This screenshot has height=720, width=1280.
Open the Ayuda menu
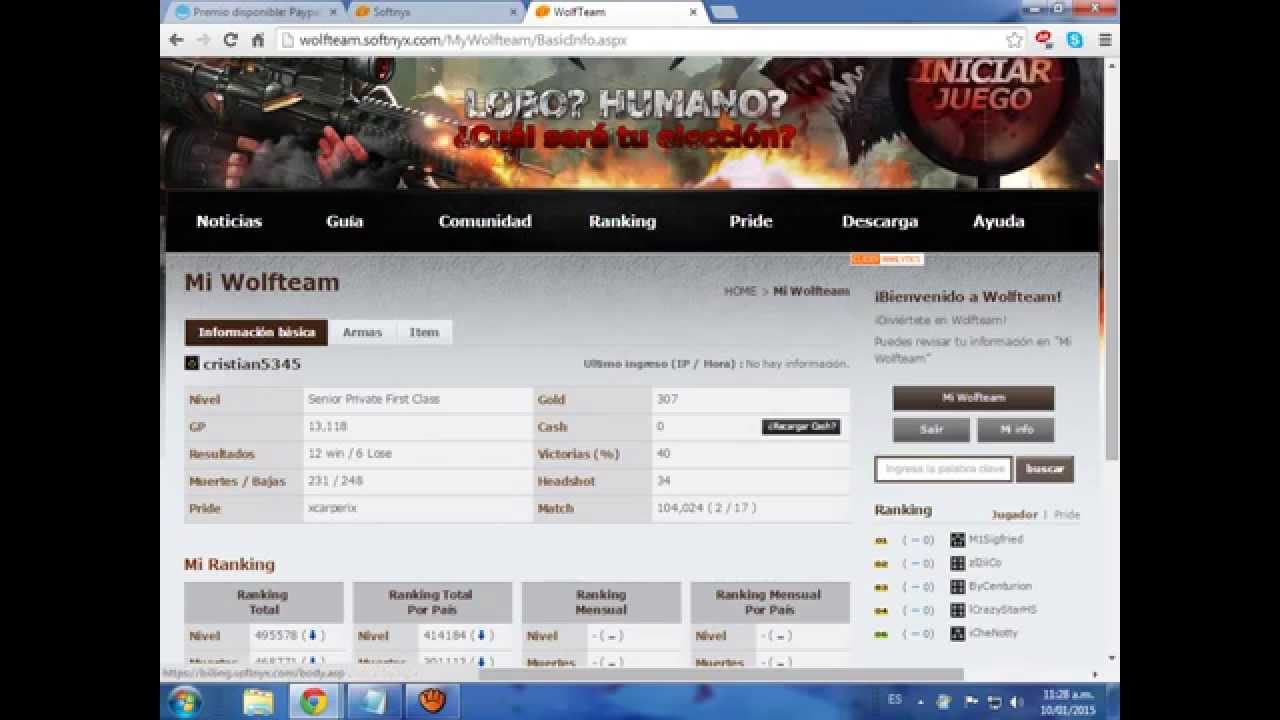(x=999, y=221)
